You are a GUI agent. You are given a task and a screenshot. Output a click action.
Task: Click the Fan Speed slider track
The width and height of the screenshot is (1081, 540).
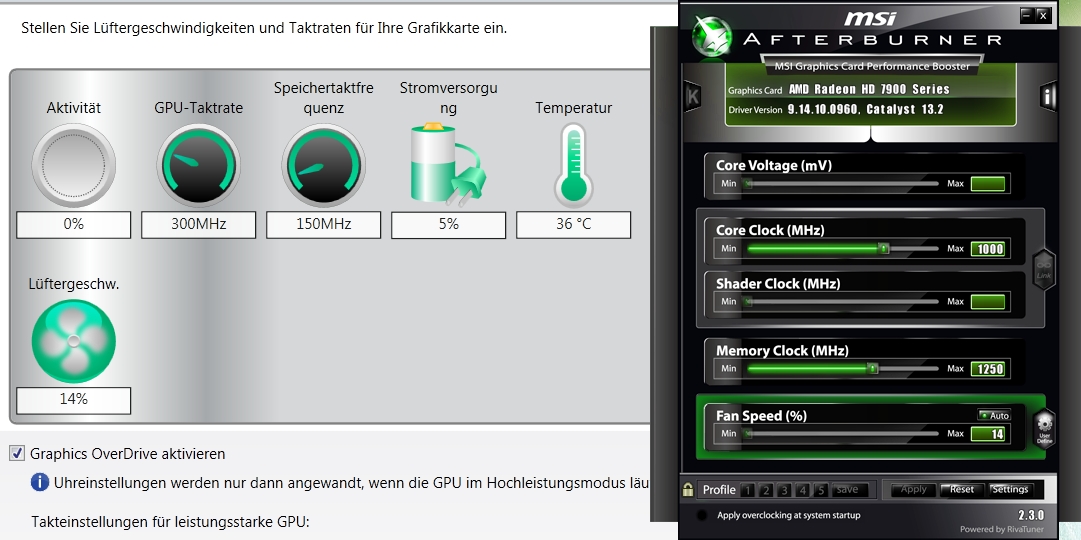click(841, 434)
